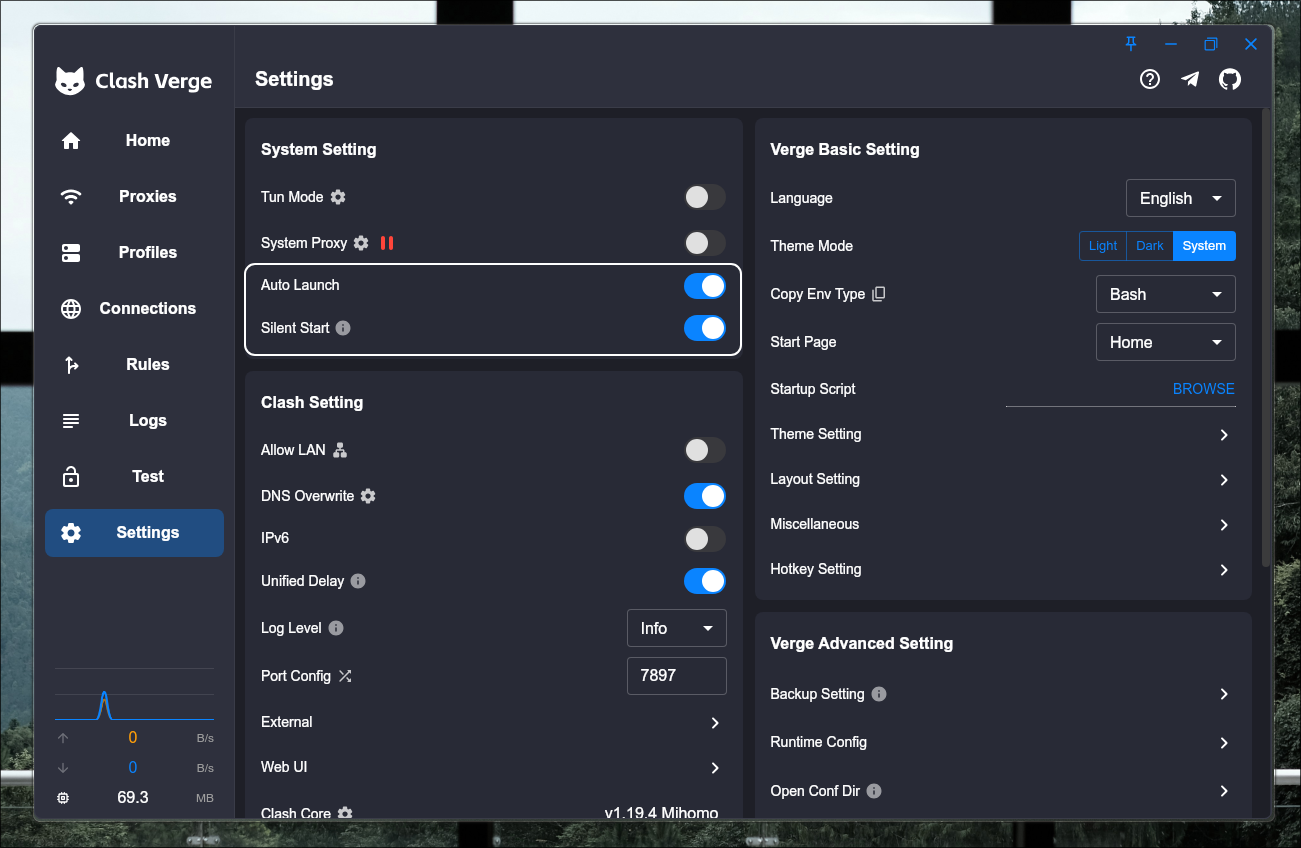Enable the Tun Mode switch
Viewport: 1301px width, 848px height.
(704, 197)
